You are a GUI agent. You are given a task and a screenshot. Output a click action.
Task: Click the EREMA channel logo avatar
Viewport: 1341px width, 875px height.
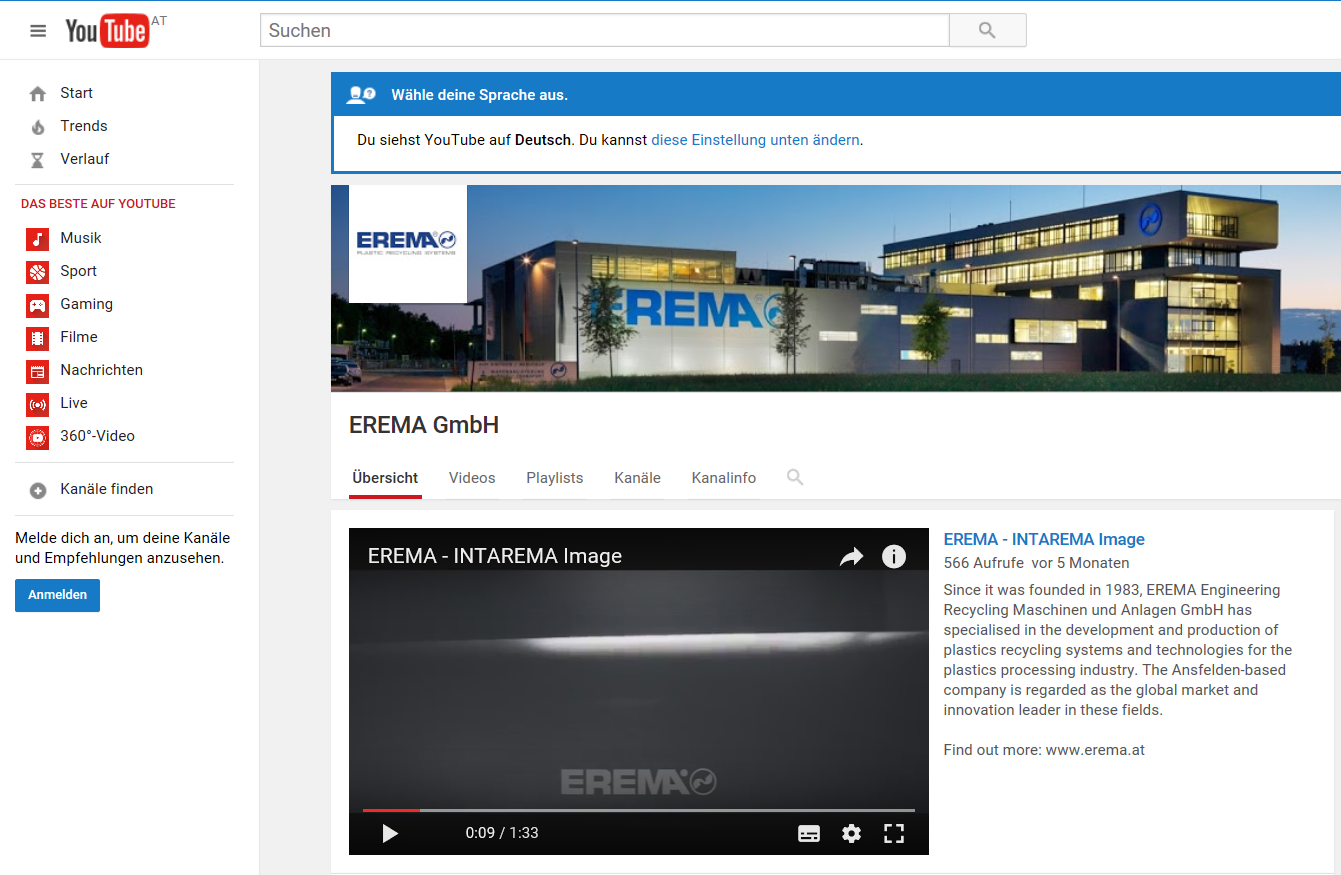pyautogui.click(x=408, y=244)
